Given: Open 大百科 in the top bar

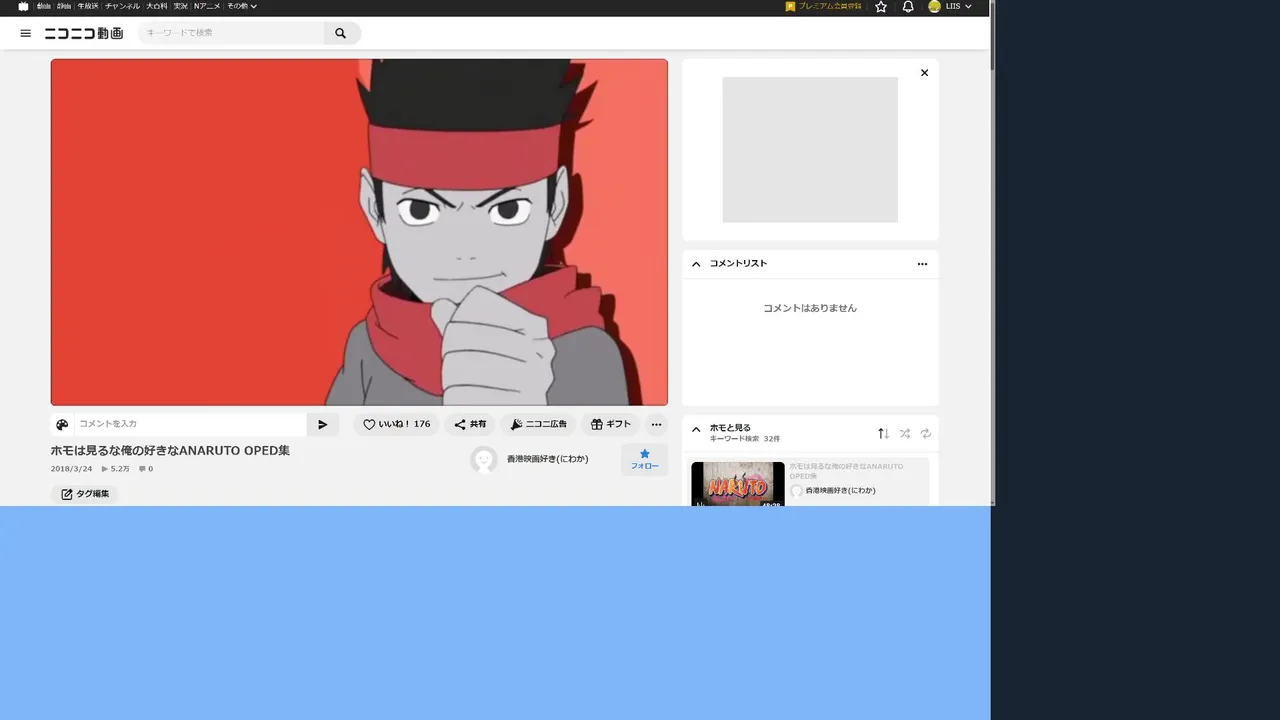Looking at the screenshot, I should click(157, 6).
